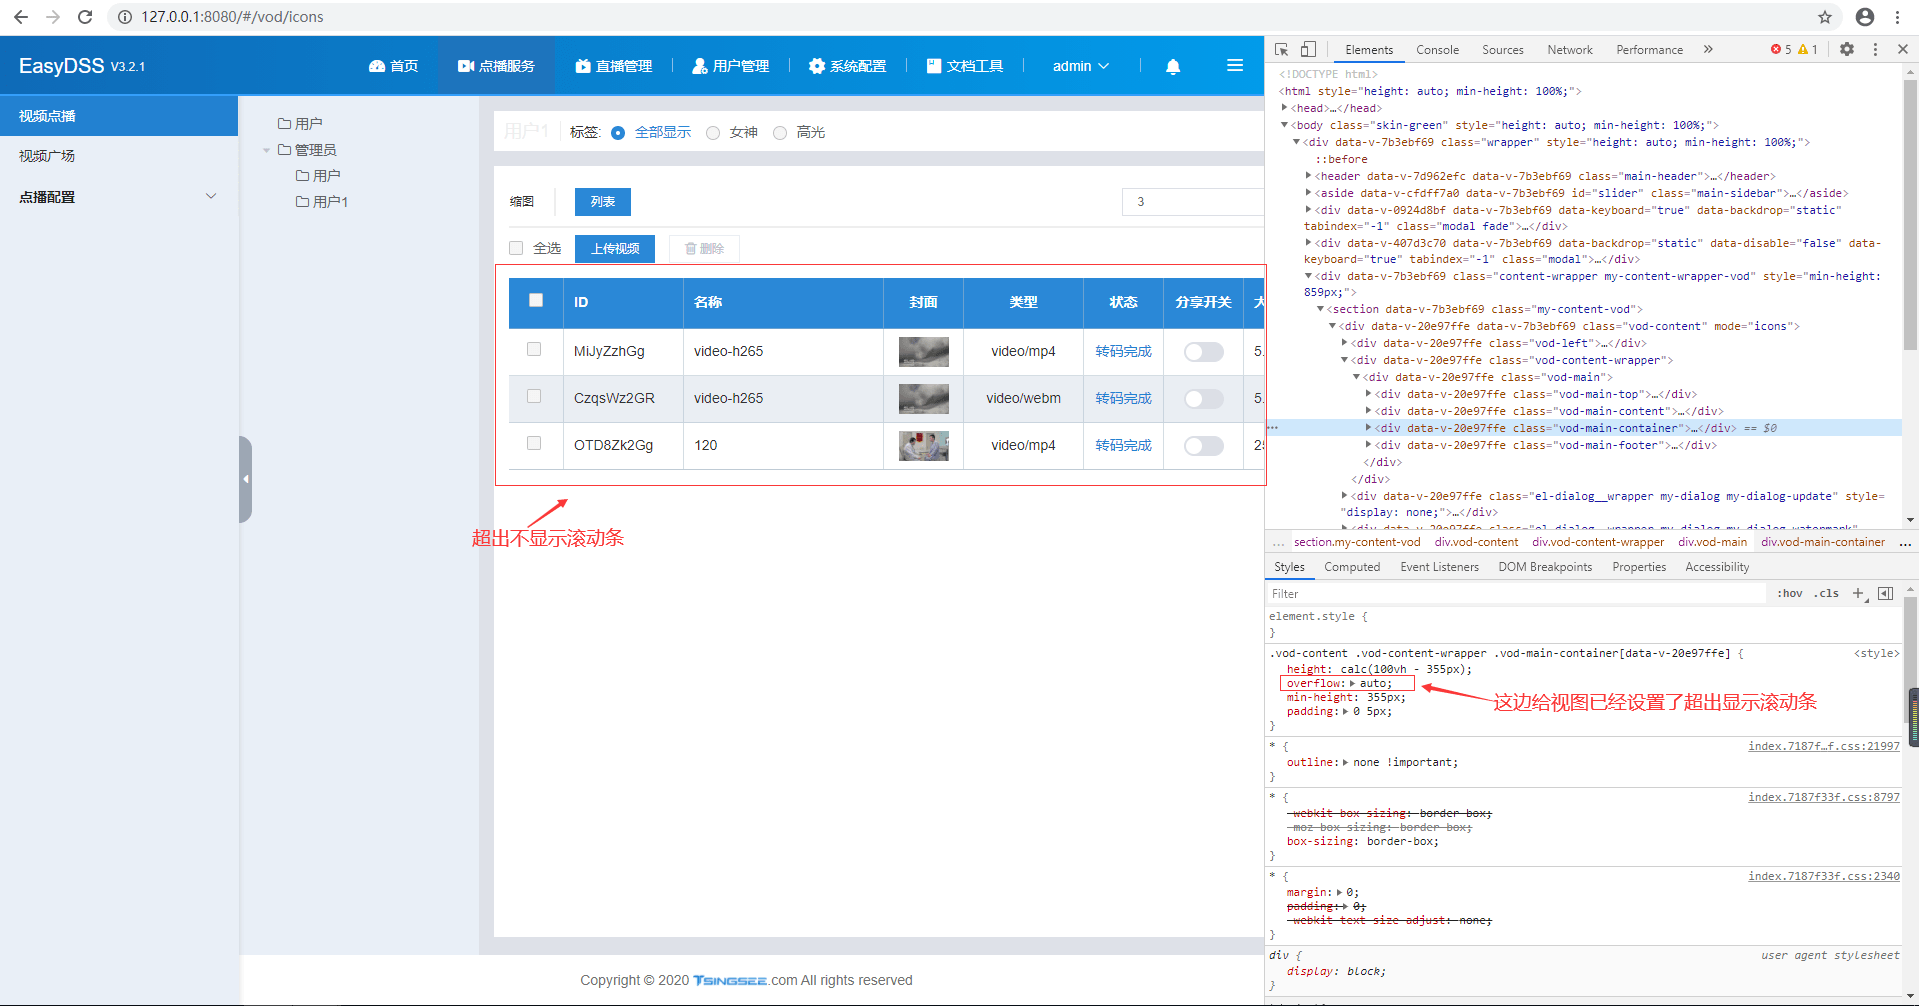Click the browser reload icon
The image size is (1919, 1006).
click(x=85, y=17)
